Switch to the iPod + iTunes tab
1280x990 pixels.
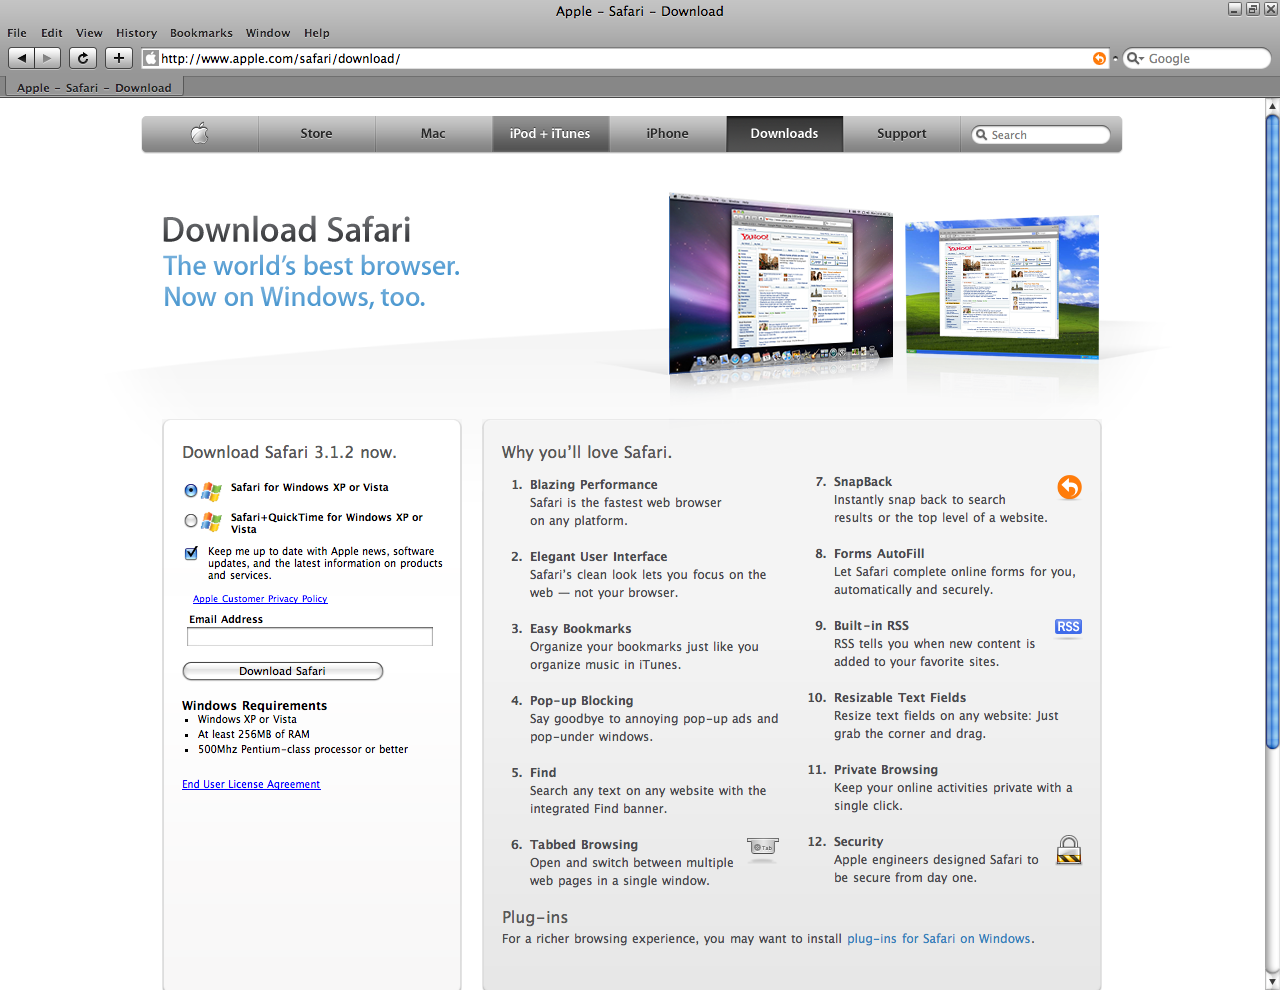(x=550, y=134)
